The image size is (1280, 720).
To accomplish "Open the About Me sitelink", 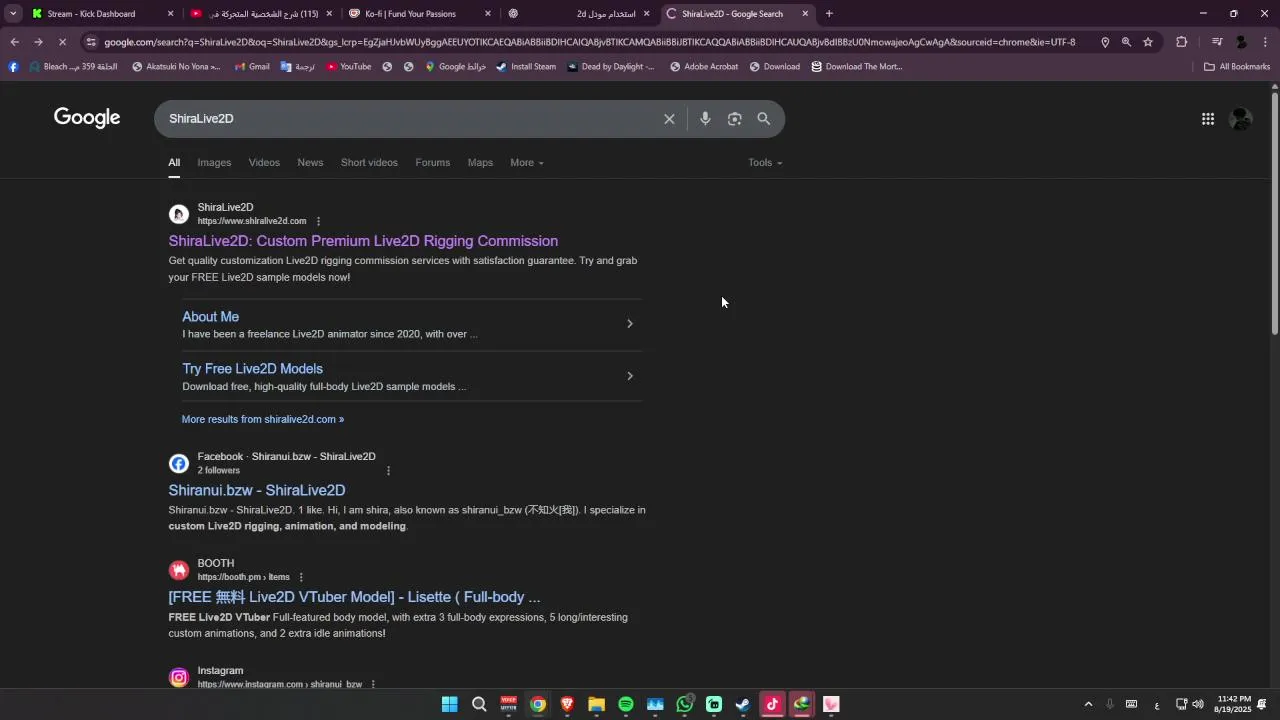I will point(210,317).
